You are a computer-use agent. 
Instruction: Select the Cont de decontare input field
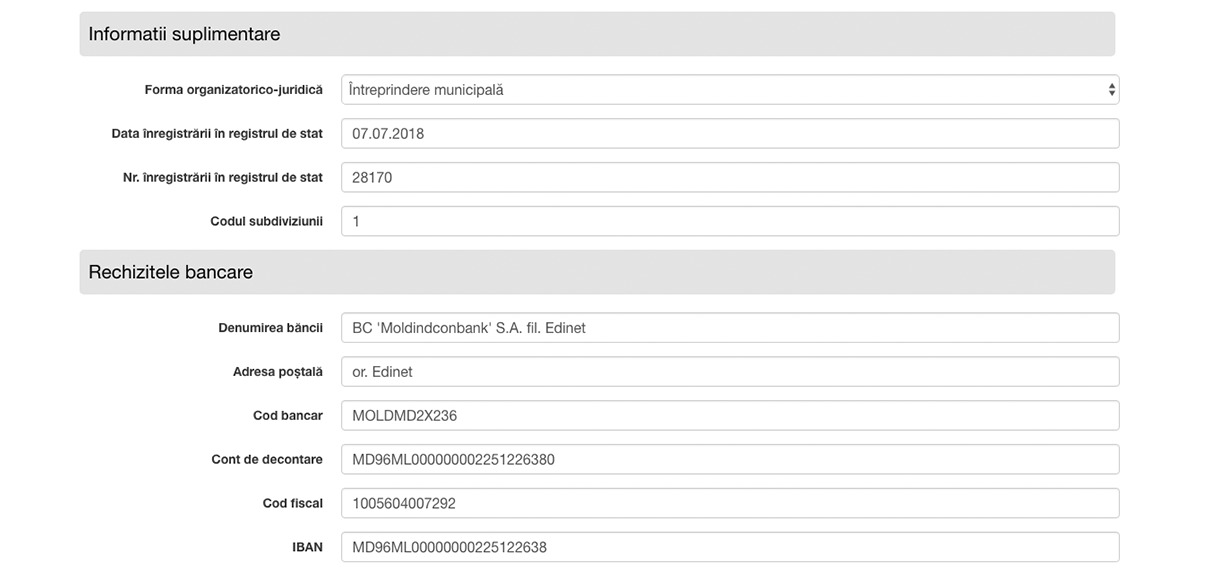point(730,460)
